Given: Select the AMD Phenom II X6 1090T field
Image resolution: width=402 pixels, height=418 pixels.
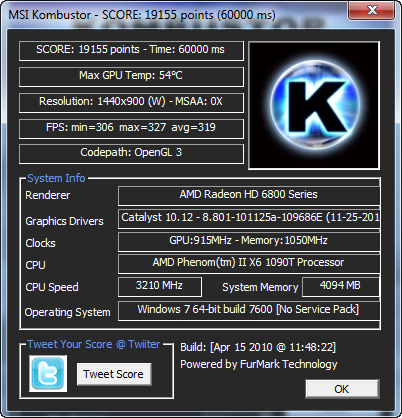Looking at the screenshot, I should point(249,264).
